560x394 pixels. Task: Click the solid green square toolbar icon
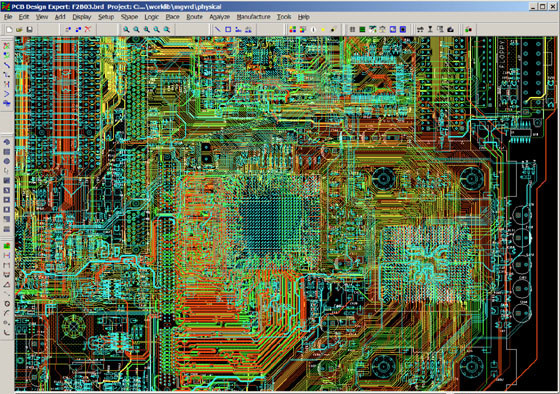click(362, 30)
